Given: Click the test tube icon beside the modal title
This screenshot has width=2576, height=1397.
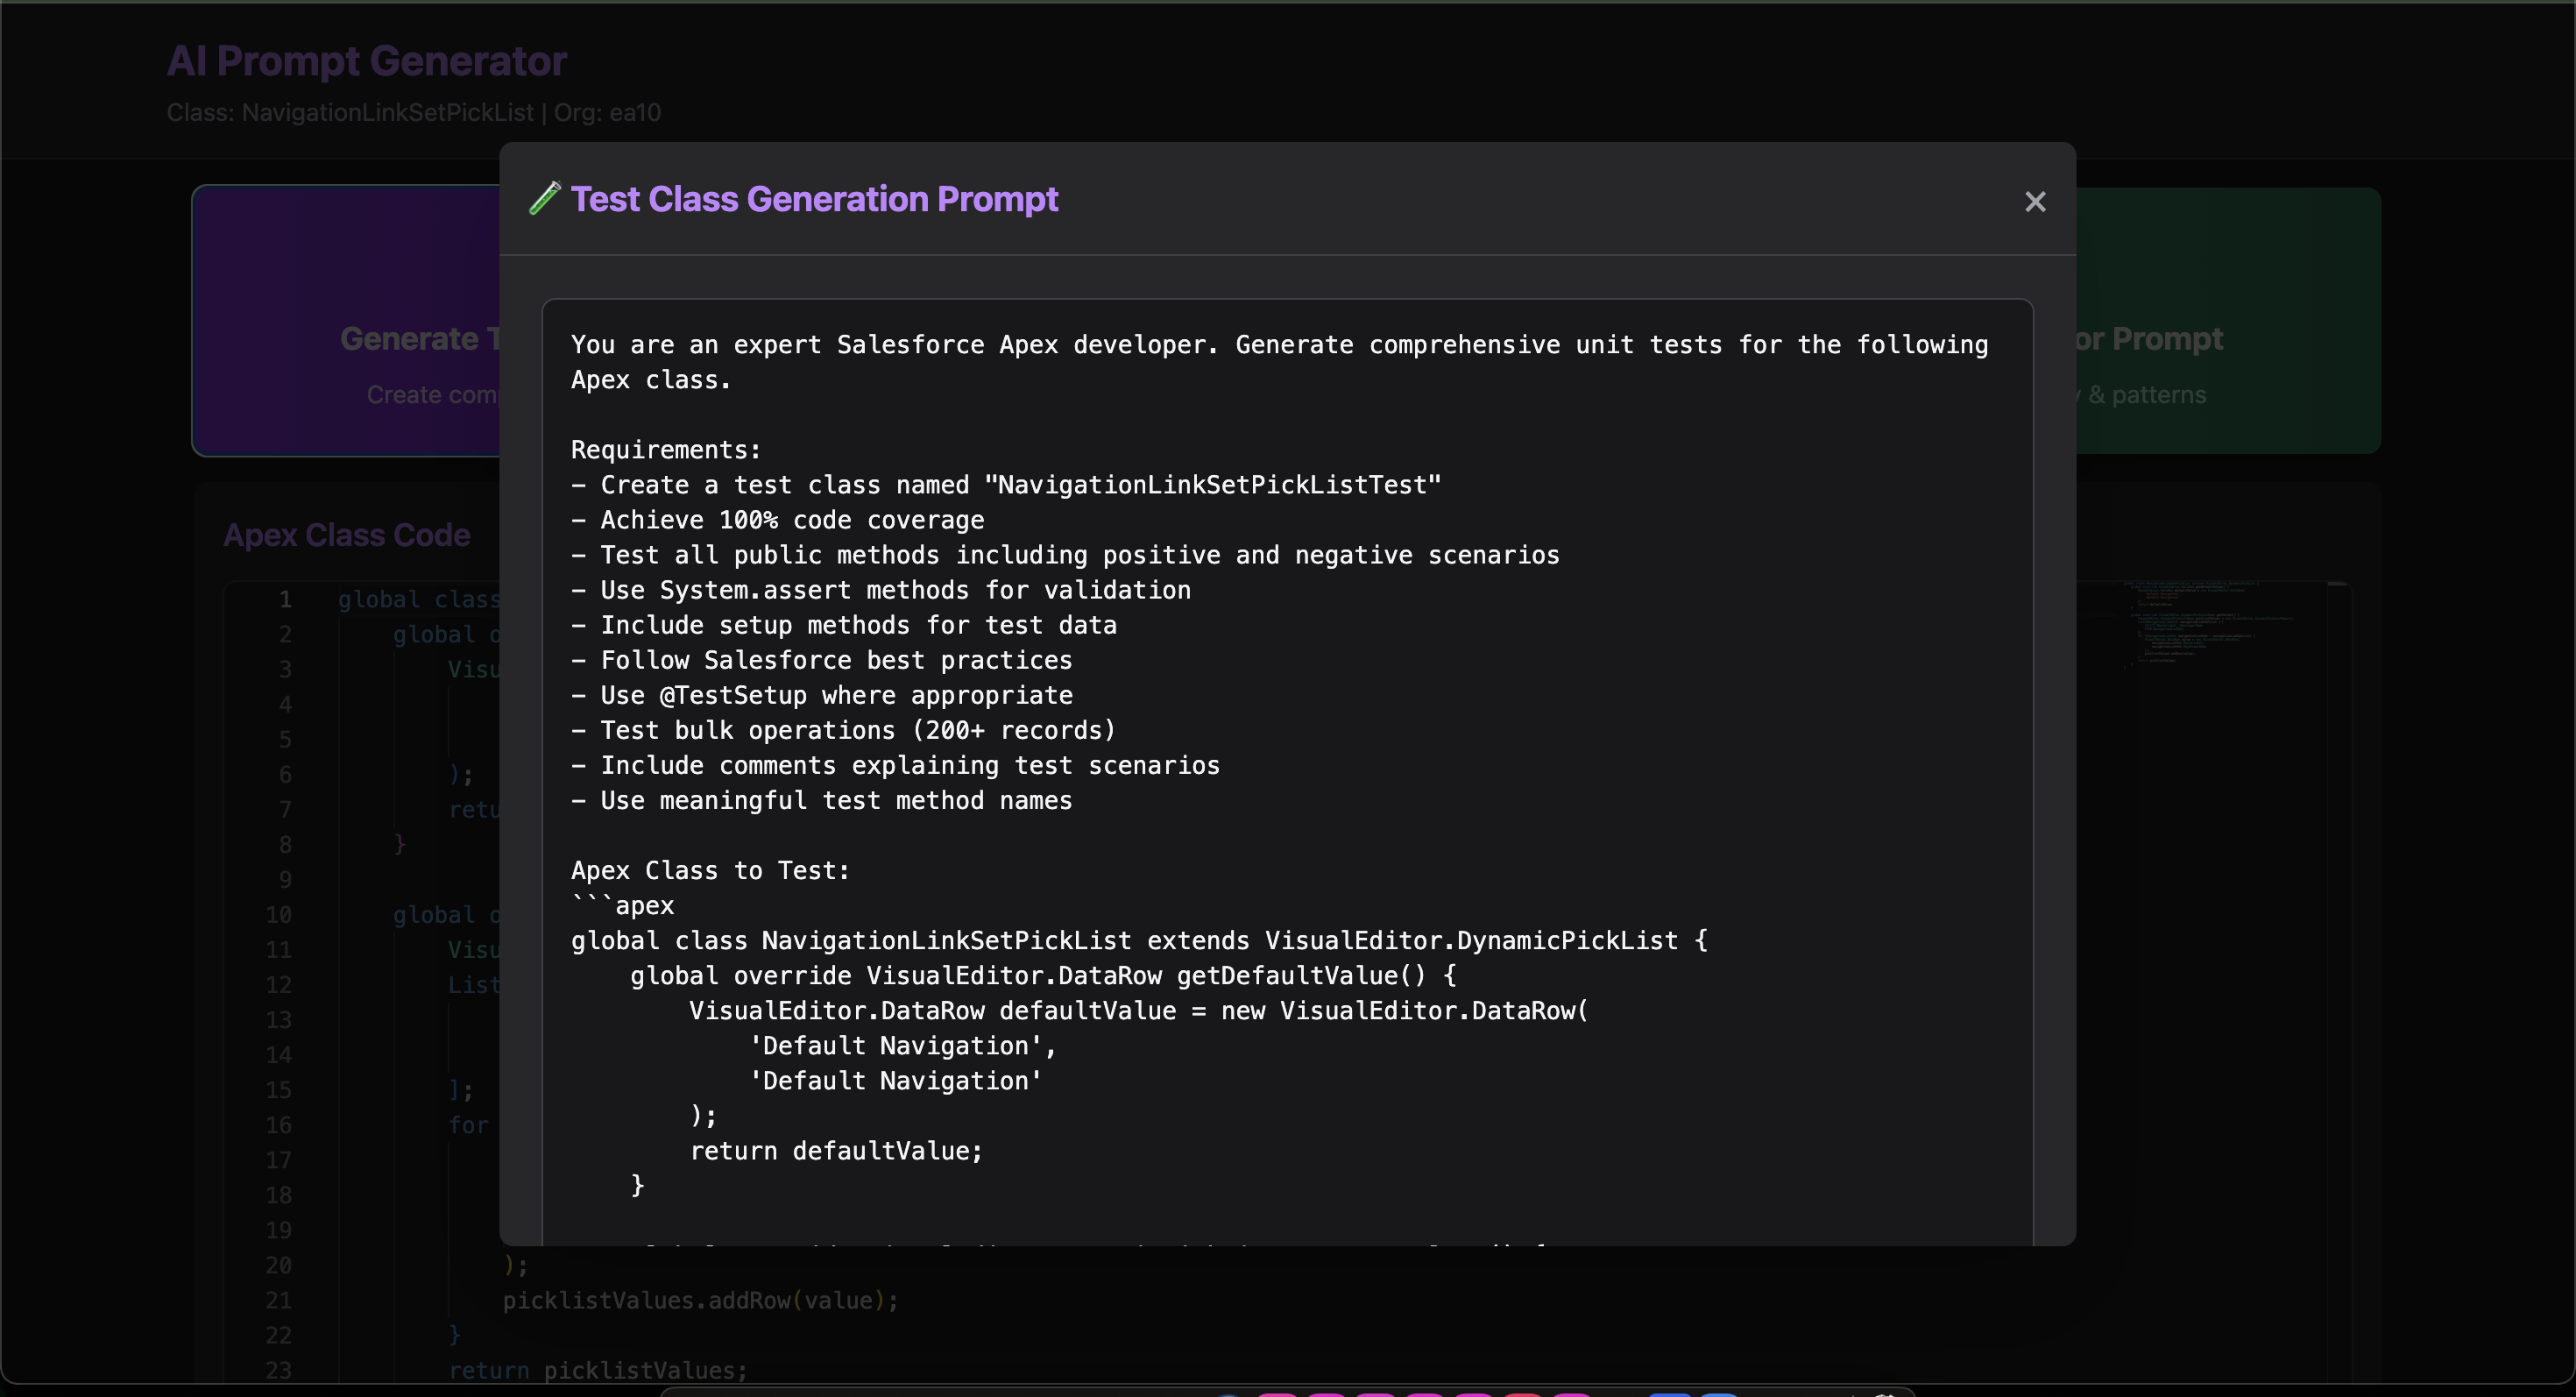Looking at the screenshot, I should [545, 199].
